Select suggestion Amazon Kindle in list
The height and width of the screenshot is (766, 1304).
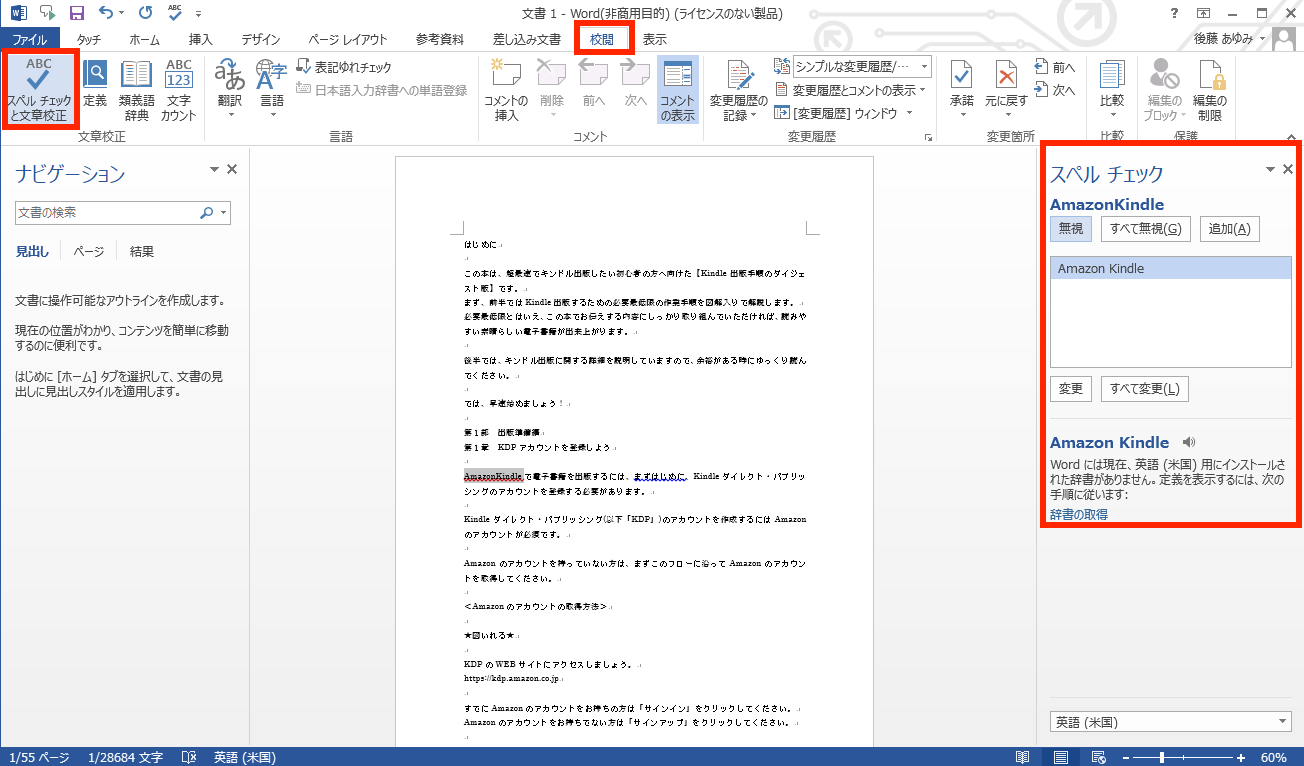tap(1171, 269)
